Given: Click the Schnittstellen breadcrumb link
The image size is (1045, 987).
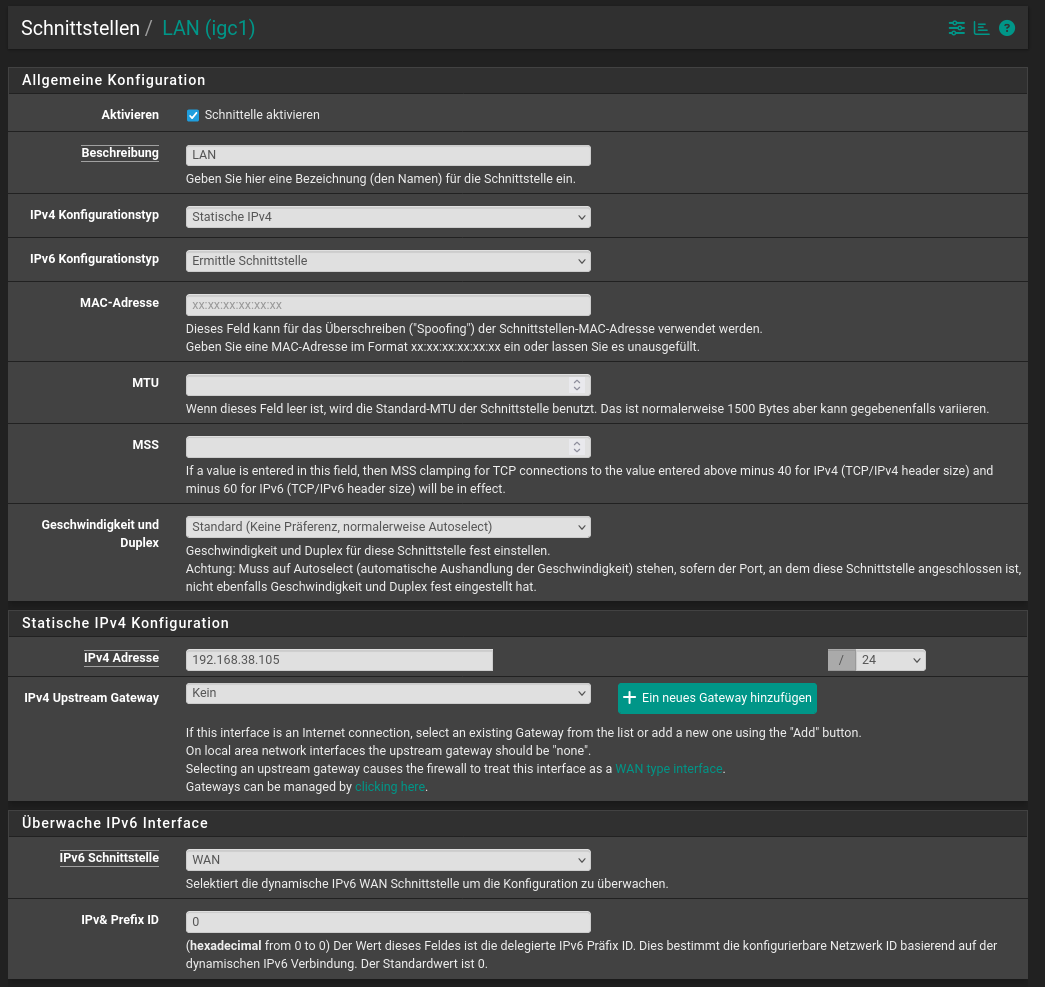Looking at the screenshot, I should tap(80, 28).
